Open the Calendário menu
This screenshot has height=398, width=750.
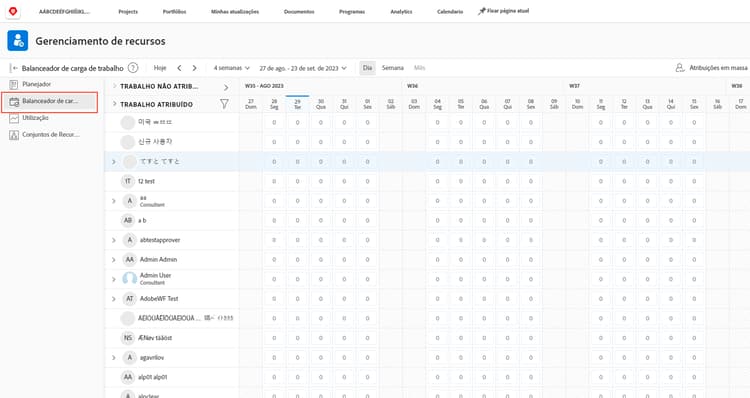click(450, 11)
